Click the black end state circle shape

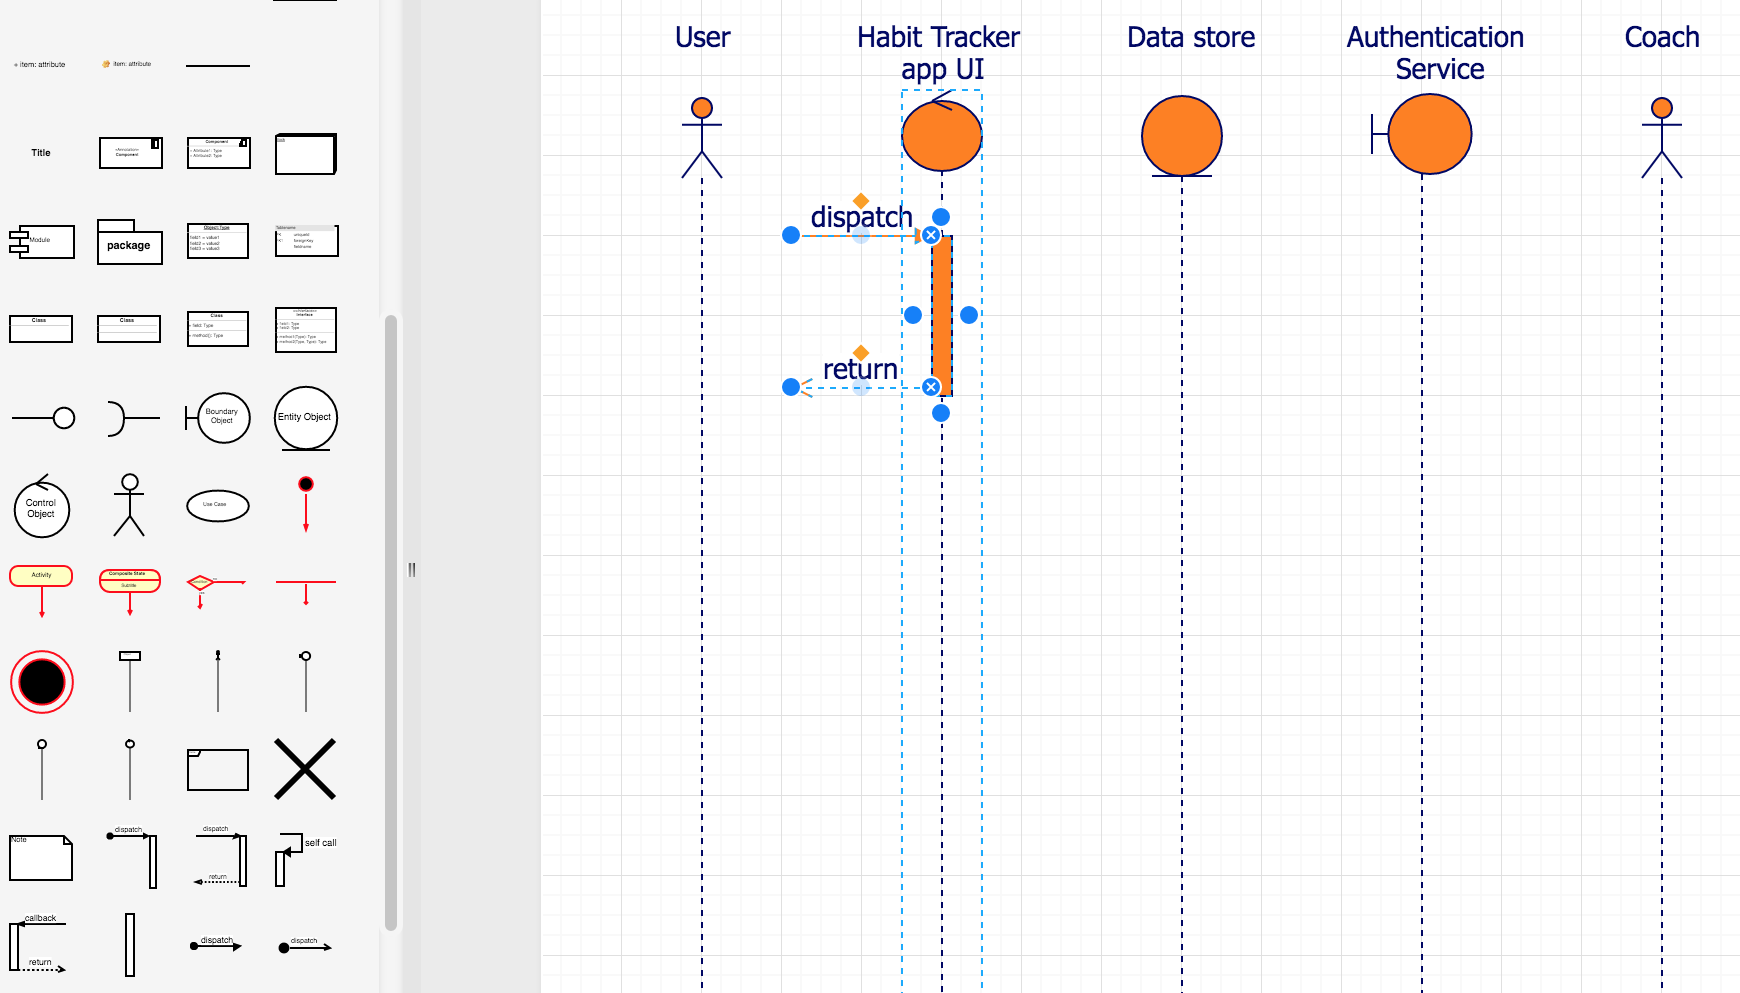click(42, 682)
